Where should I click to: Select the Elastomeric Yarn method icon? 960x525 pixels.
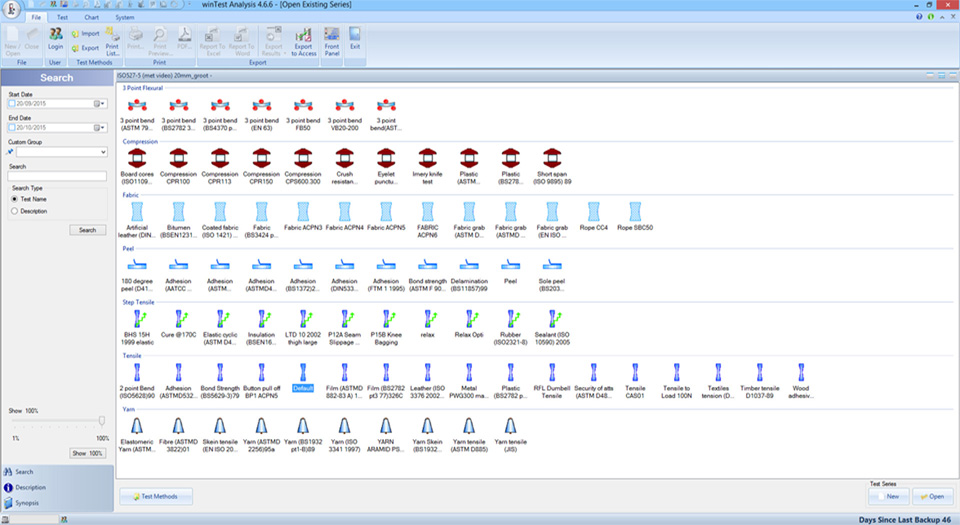tap(137, 426)
